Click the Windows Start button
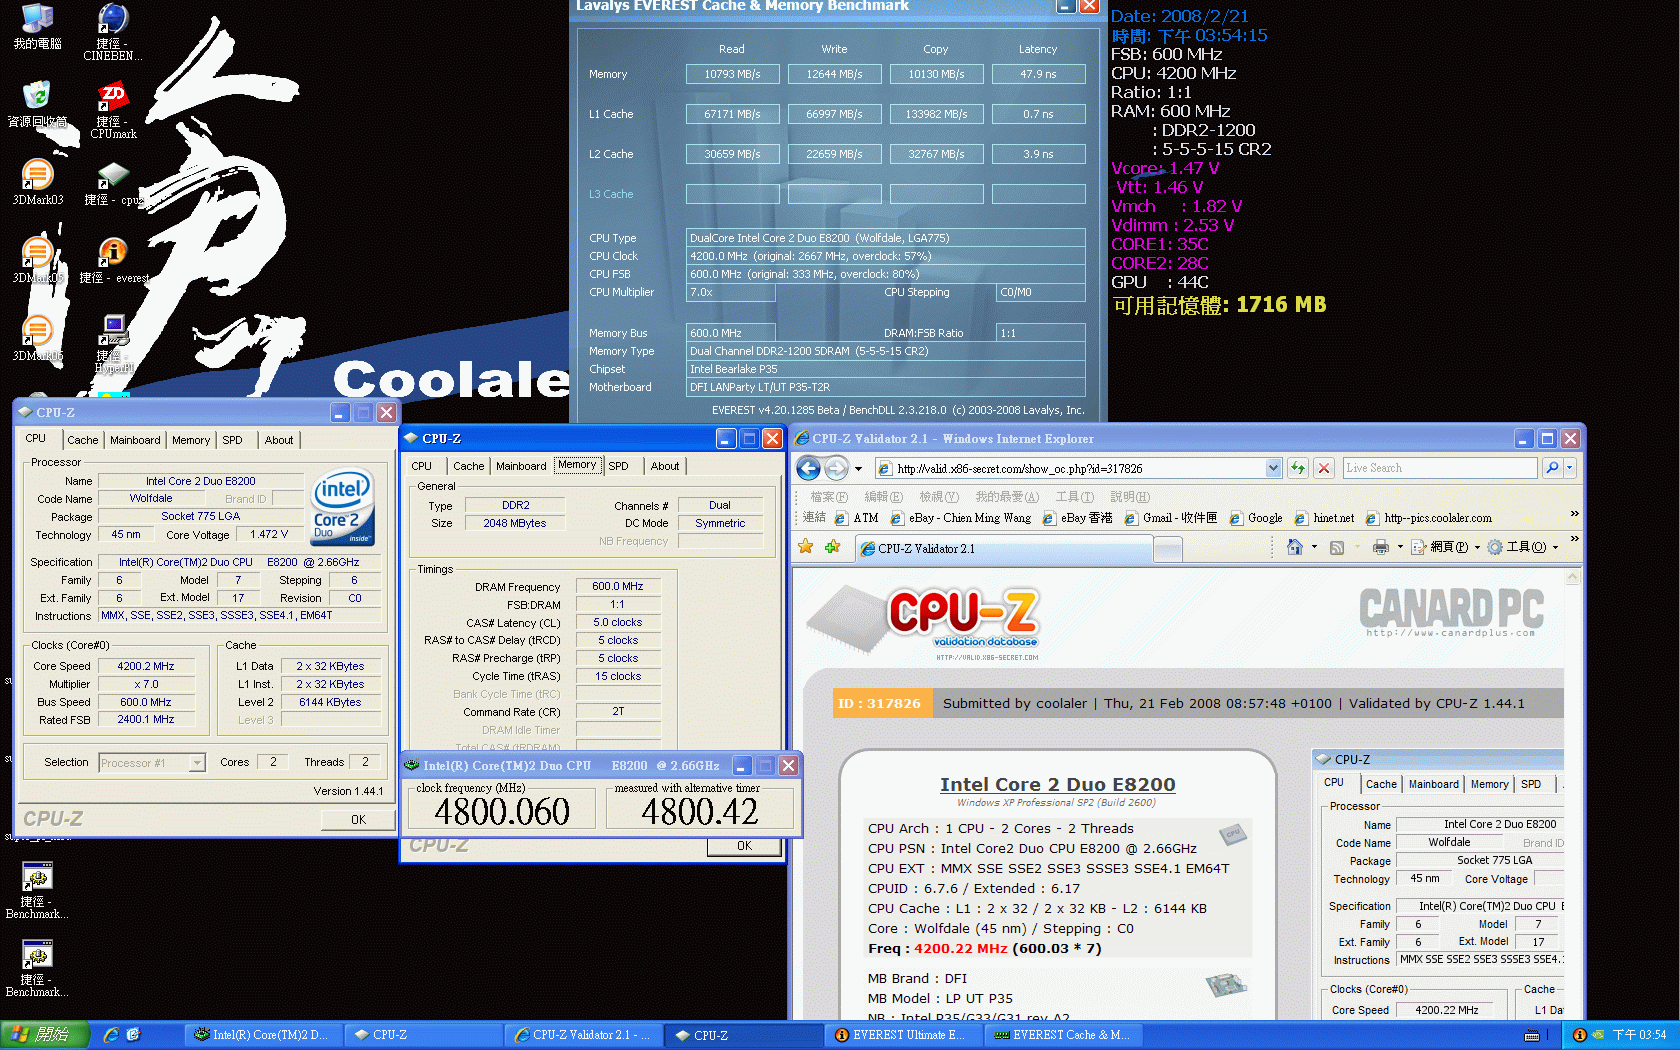 click(x=44, y=1035)
